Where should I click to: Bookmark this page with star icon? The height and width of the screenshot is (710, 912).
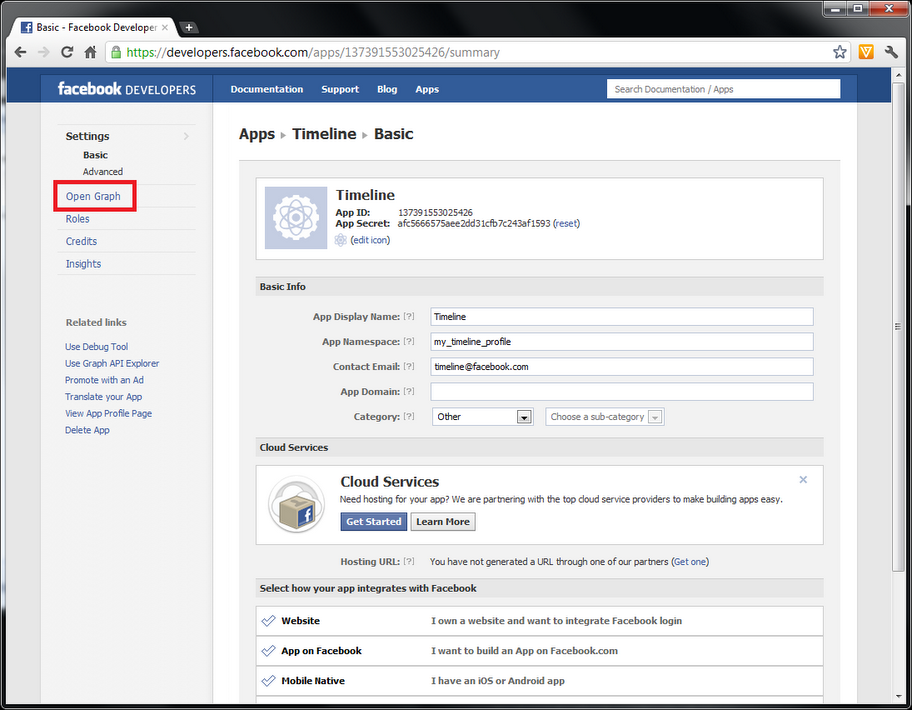(839, 52)
